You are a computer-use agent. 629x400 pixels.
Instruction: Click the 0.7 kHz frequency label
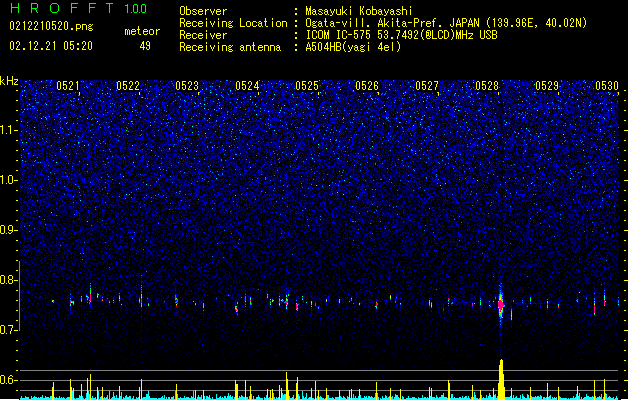coord(9,330)
